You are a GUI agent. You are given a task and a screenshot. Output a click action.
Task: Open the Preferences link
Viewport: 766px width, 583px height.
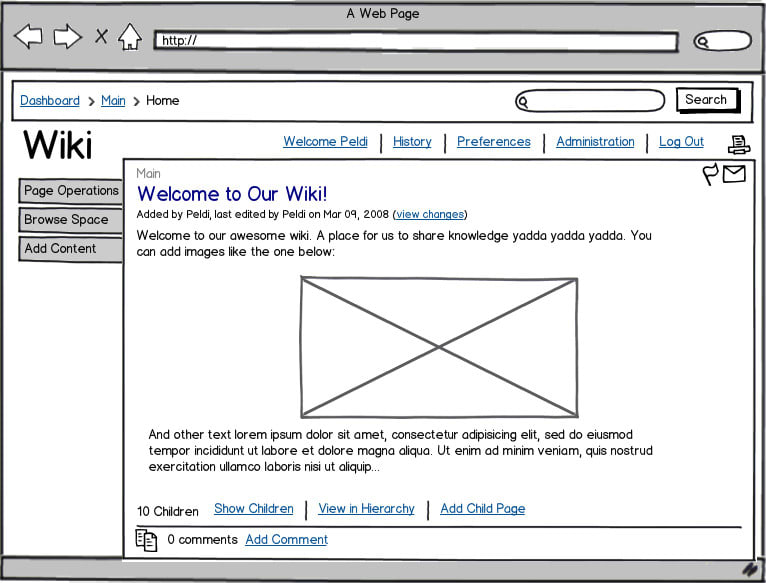click(x=494, y=142)
